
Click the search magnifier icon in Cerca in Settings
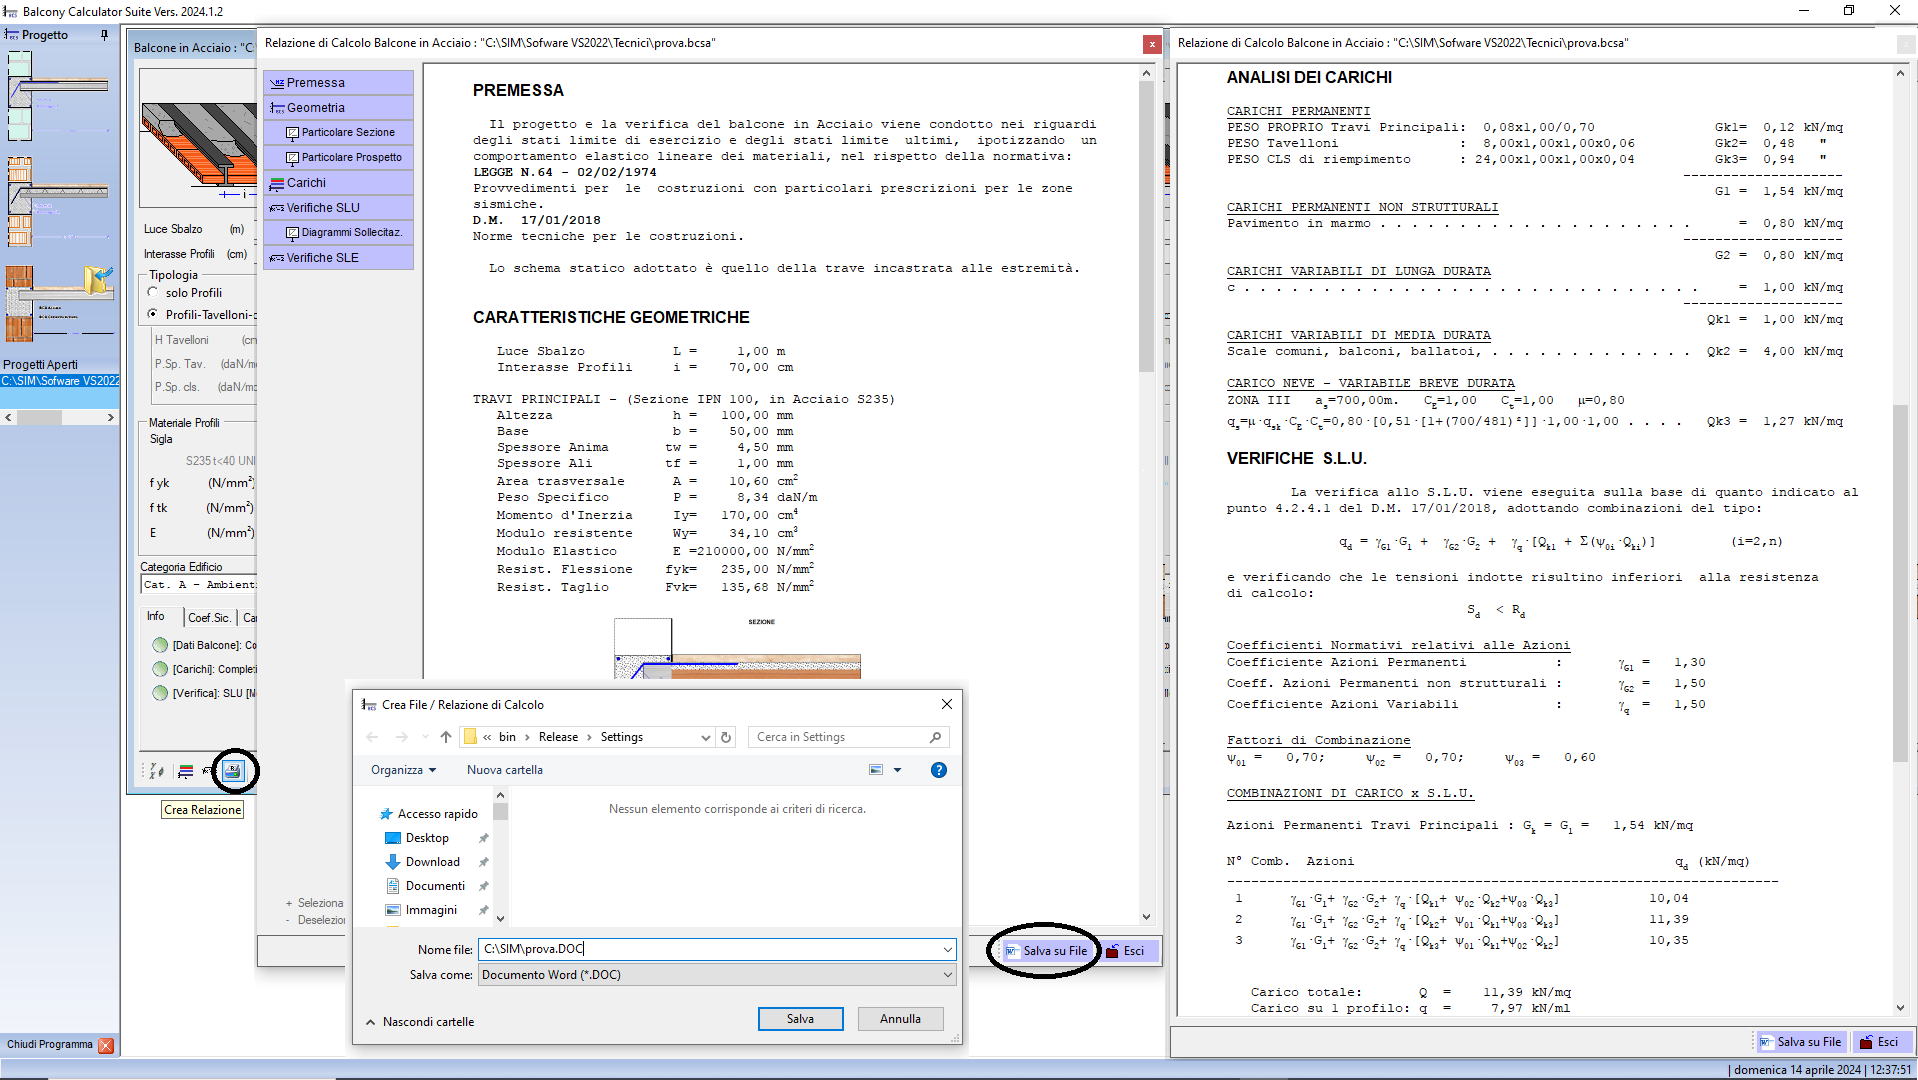[935, 737]
